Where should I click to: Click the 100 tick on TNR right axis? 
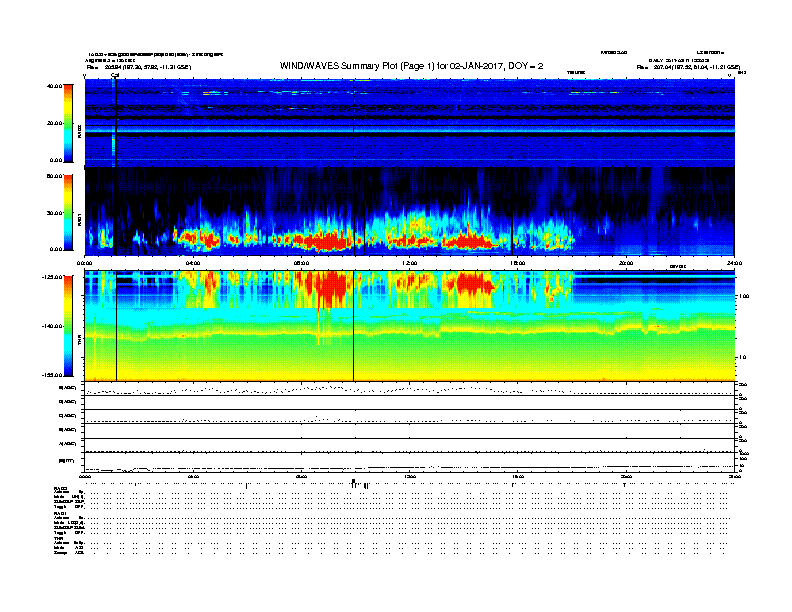click(744, 296)
